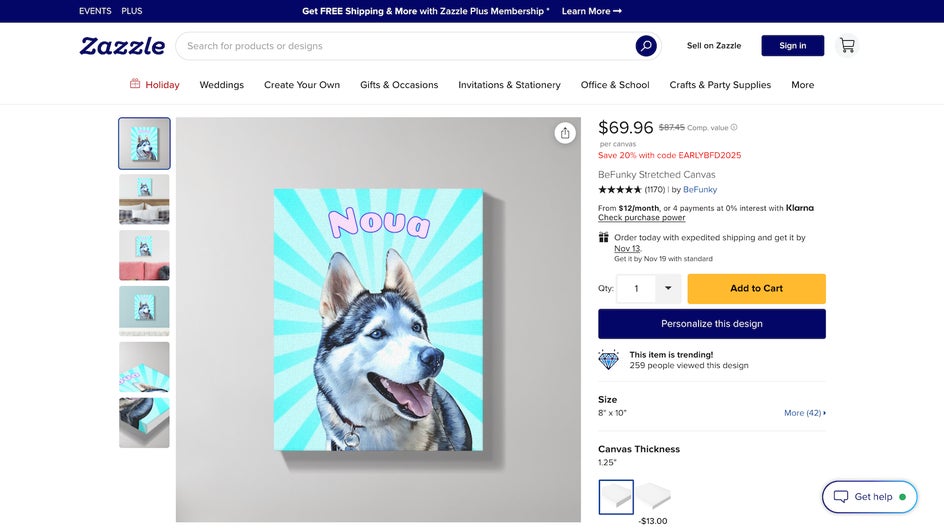Select the second product thumbnail
Image resolution: width=944 pixels, height=531 pixels.
(x=144, y=199)
